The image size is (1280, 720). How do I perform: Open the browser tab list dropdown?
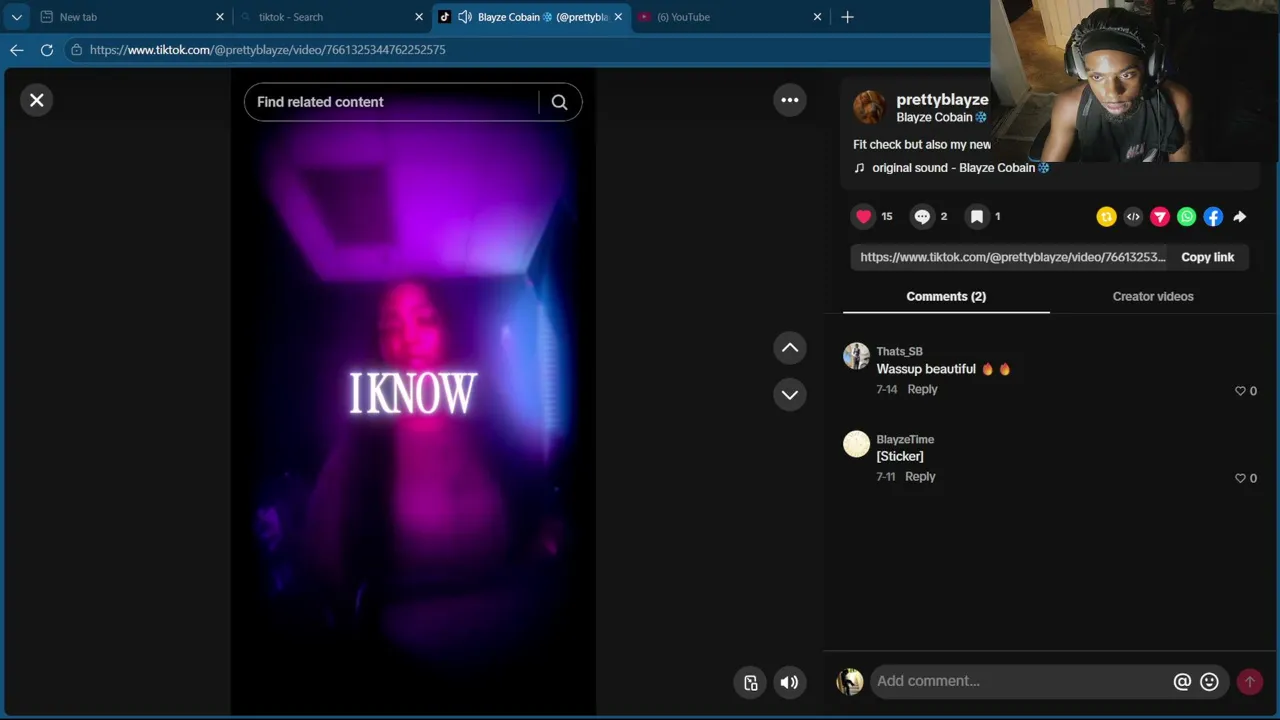[17, 17]
